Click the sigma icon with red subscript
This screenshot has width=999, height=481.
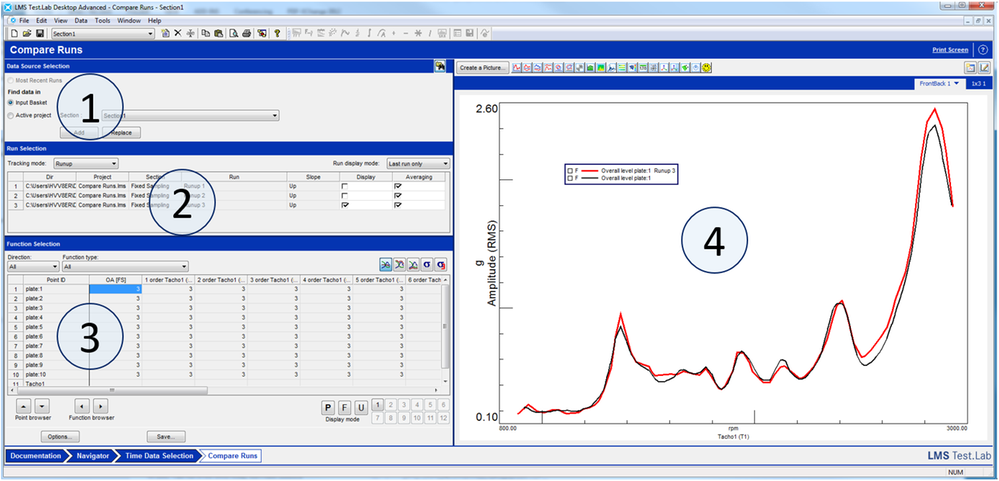[440, 264]
